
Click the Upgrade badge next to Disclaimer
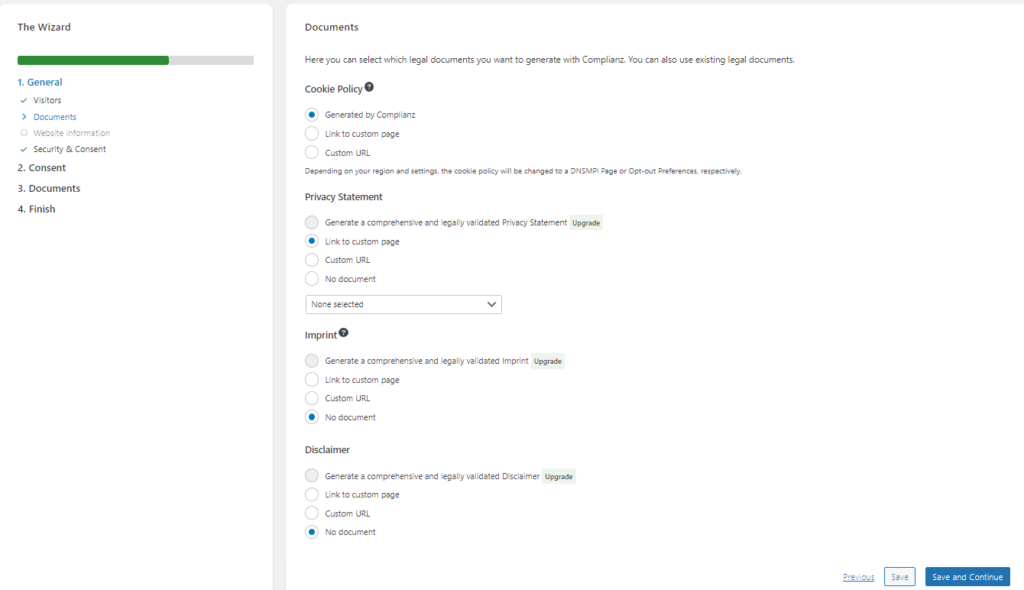point(559,476)
